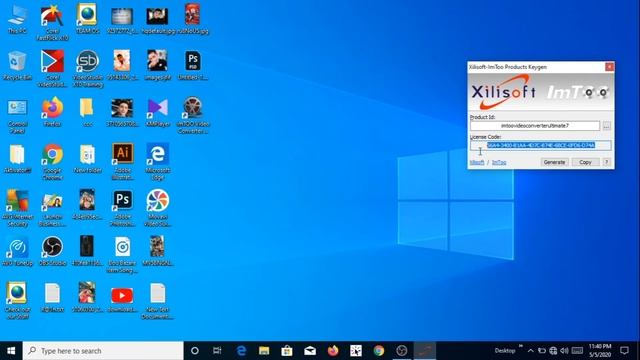640x360 pixels.
Task: Open the Recycle Bin
Action: click(x=17, y=65)
